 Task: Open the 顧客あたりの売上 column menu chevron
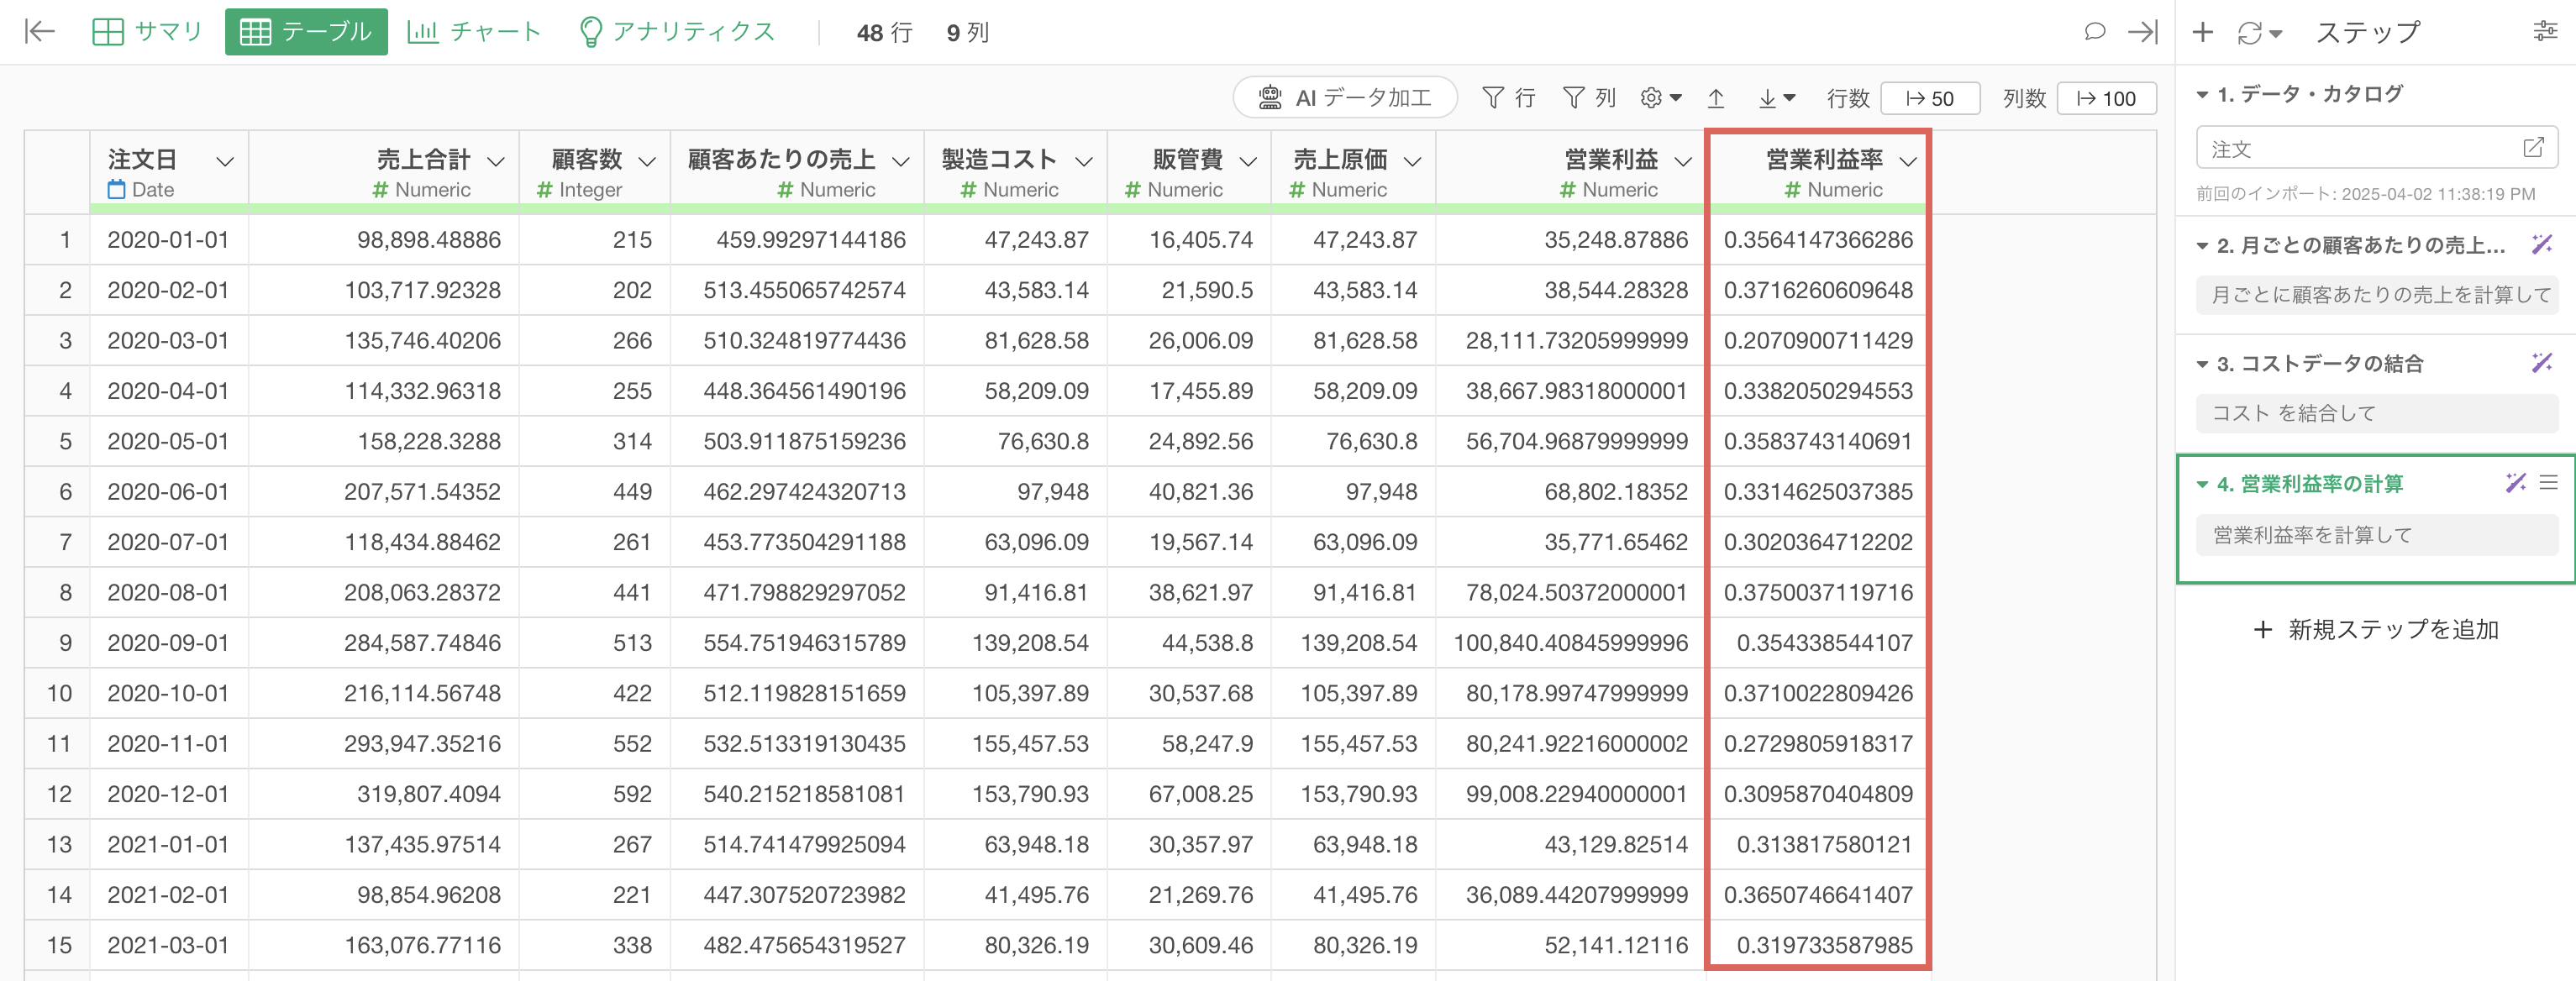[x=900, y=161]
